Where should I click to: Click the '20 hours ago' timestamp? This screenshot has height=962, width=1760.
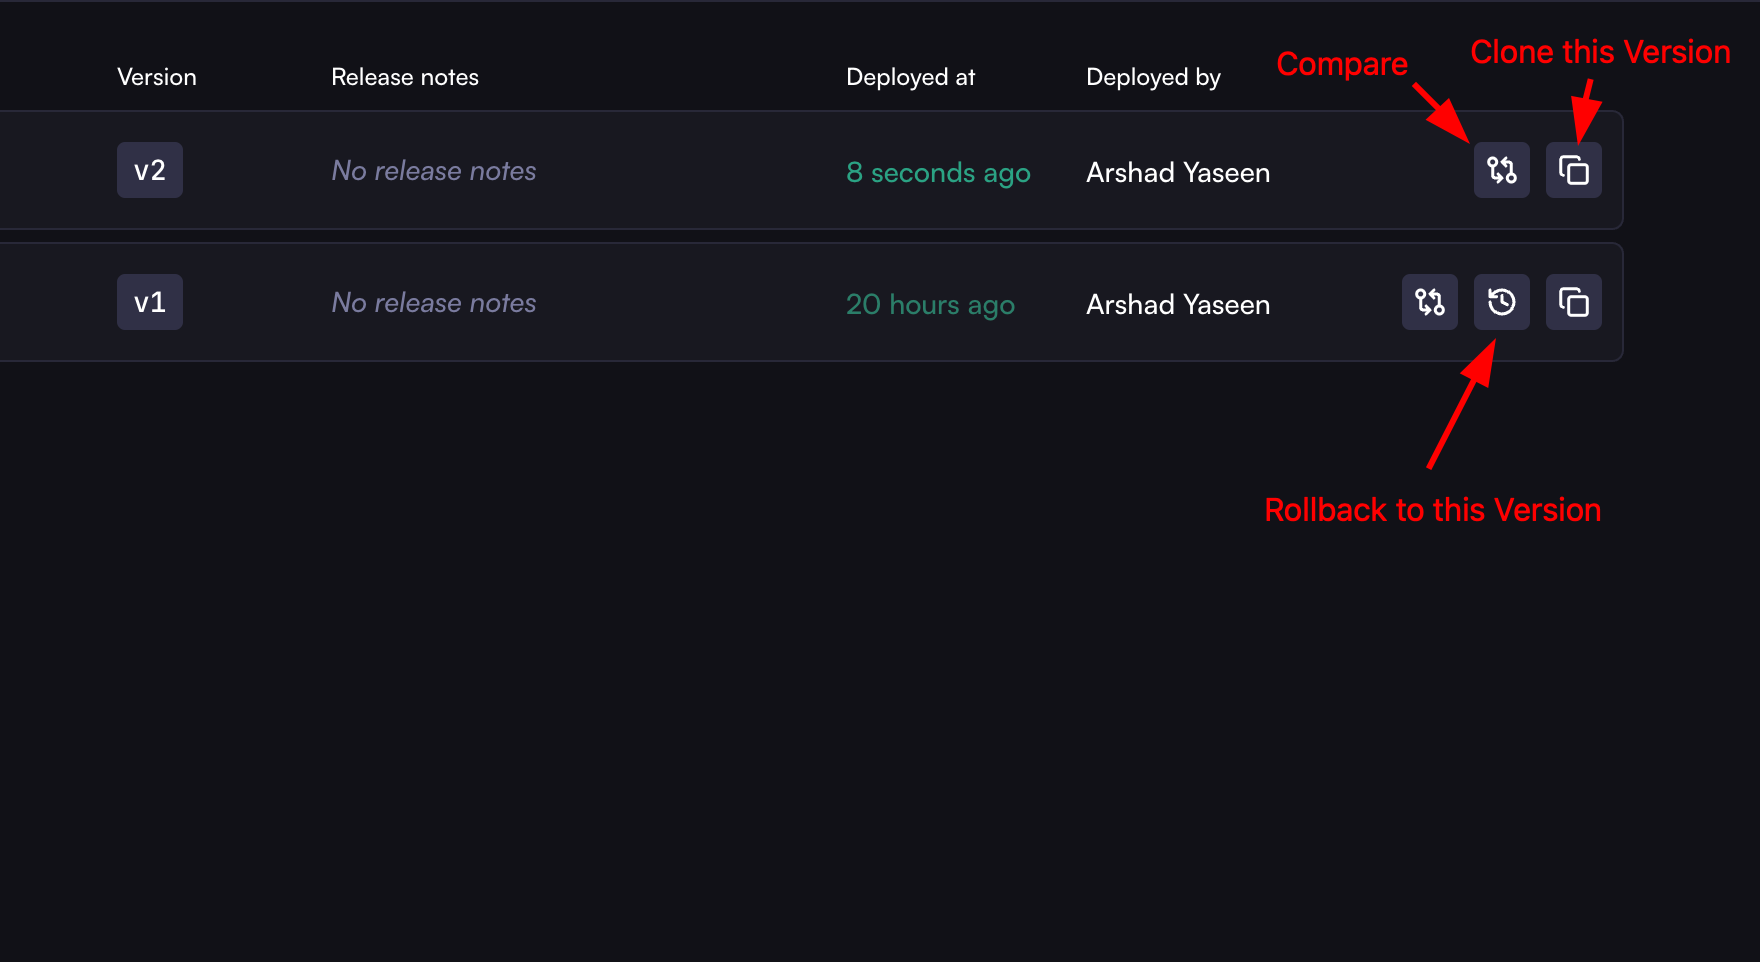(x=930, y=304)
